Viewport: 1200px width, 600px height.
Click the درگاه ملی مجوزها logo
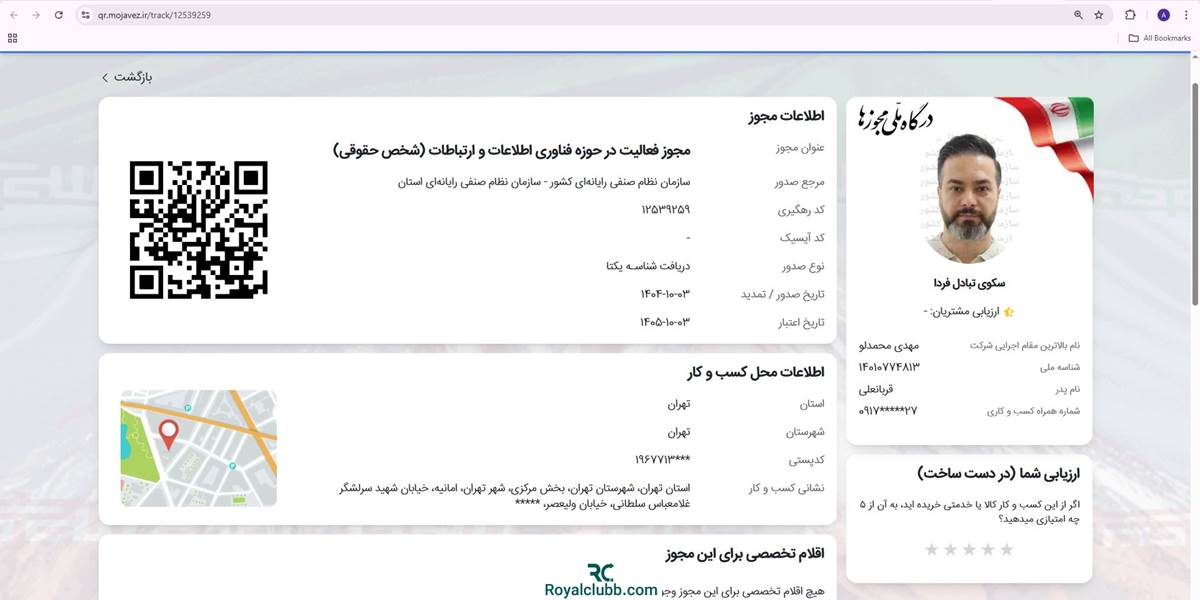click(896, 119)
